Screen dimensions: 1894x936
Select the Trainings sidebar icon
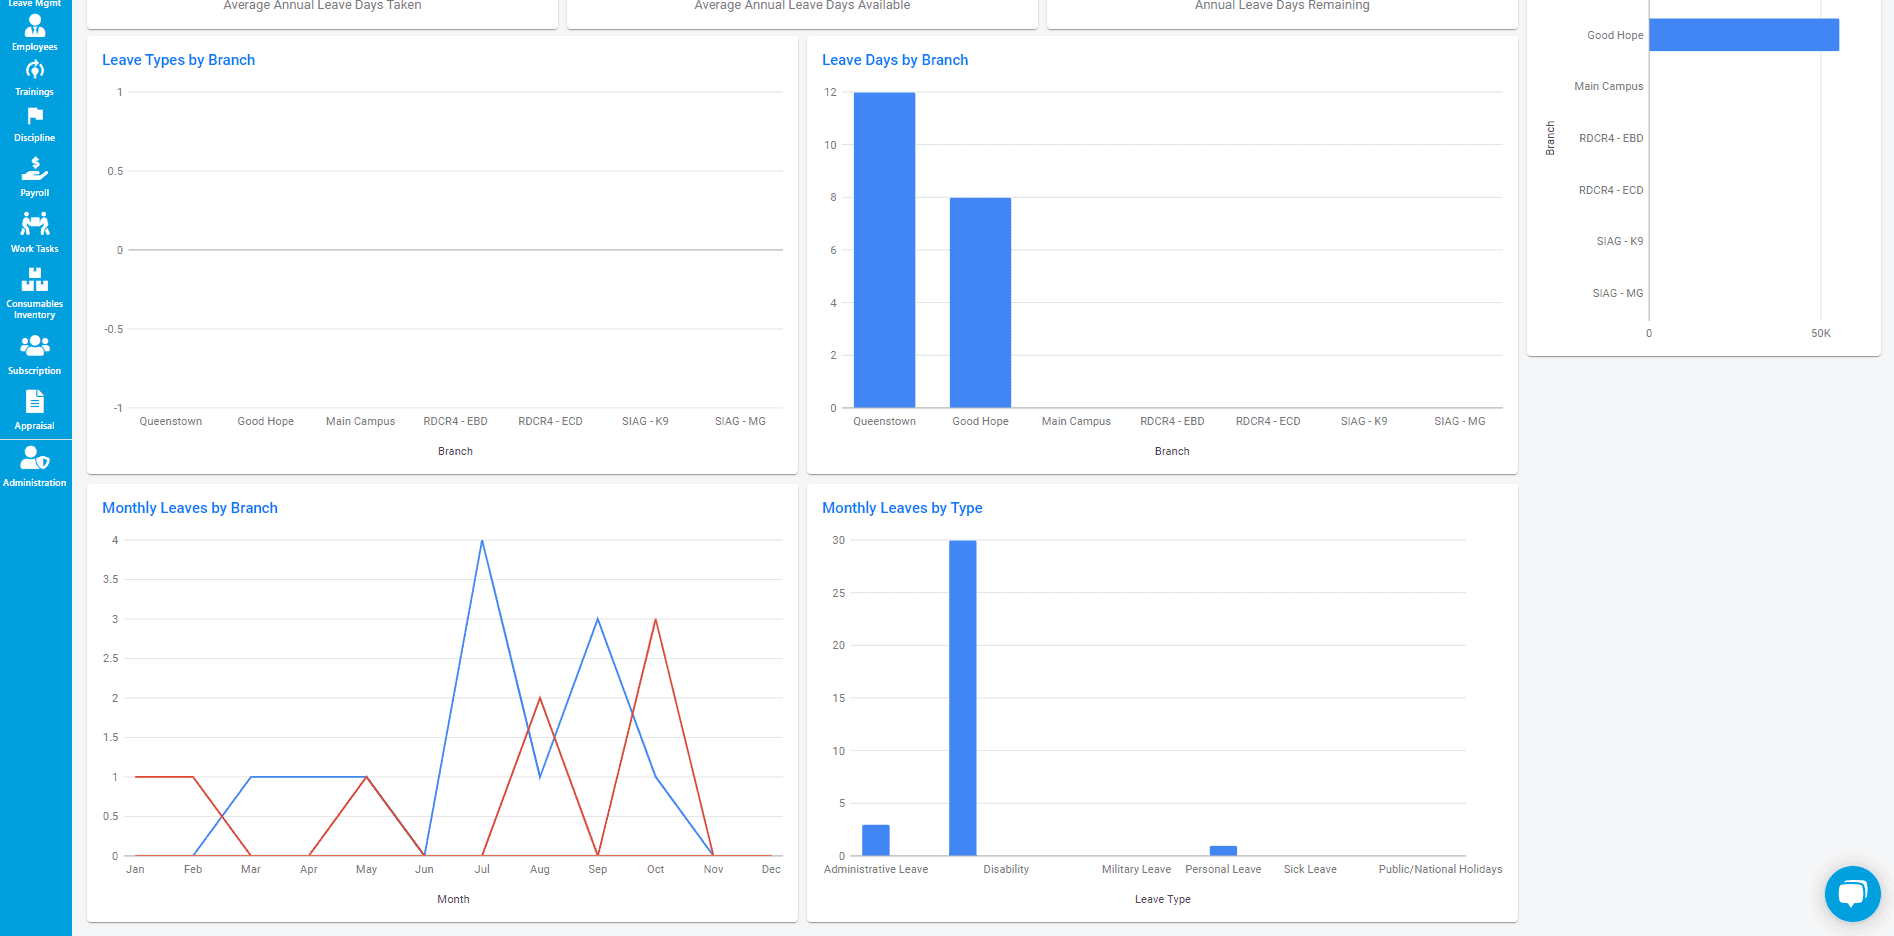click(35, 78)
